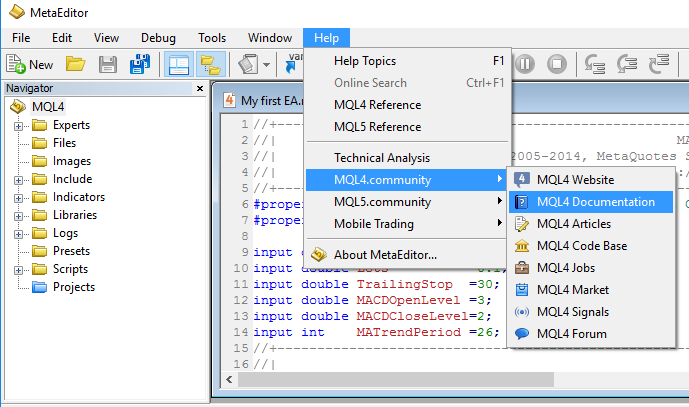Screen dimensions: 689x407
Task: Select the MQL4 Documentation submenu item
Action: point(595,202)
